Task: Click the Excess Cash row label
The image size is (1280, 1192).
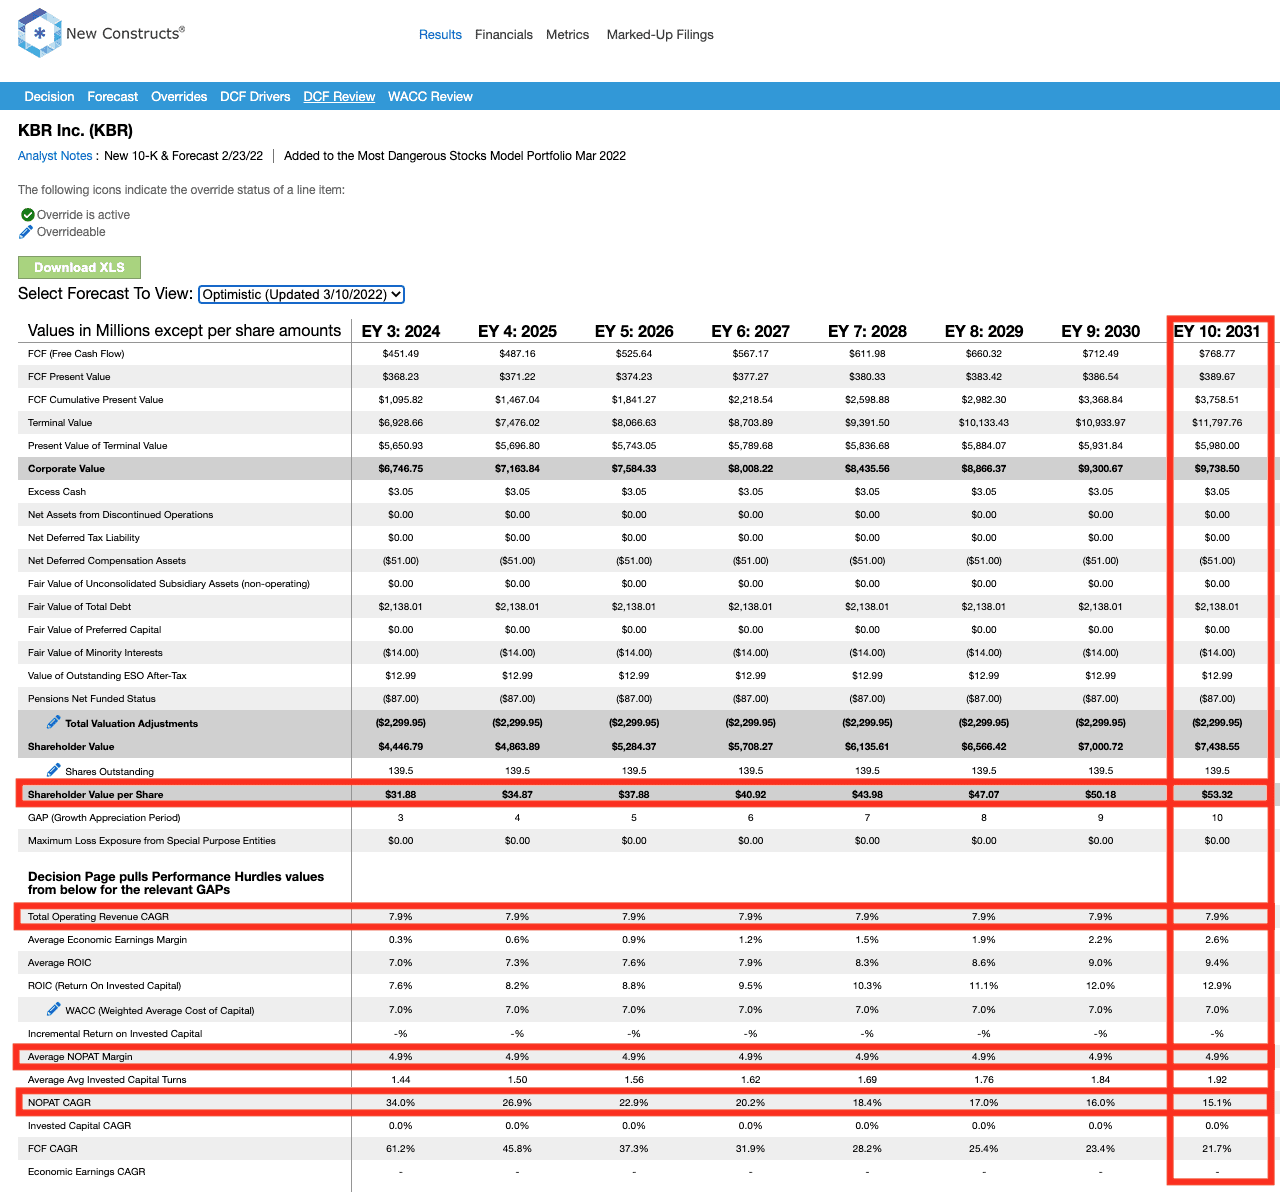Action: (x=57, y=492)
